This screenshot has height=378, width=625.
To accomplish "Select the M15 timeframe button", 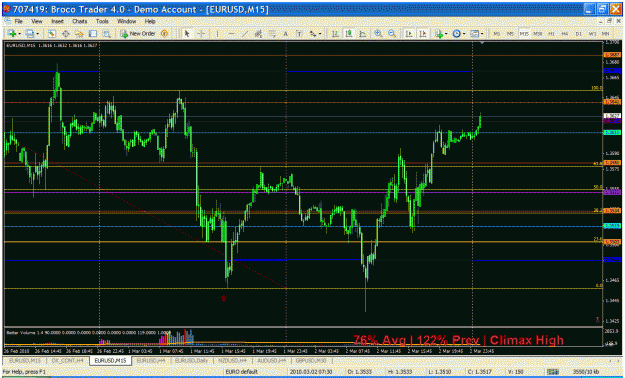I will pos(524,34).
